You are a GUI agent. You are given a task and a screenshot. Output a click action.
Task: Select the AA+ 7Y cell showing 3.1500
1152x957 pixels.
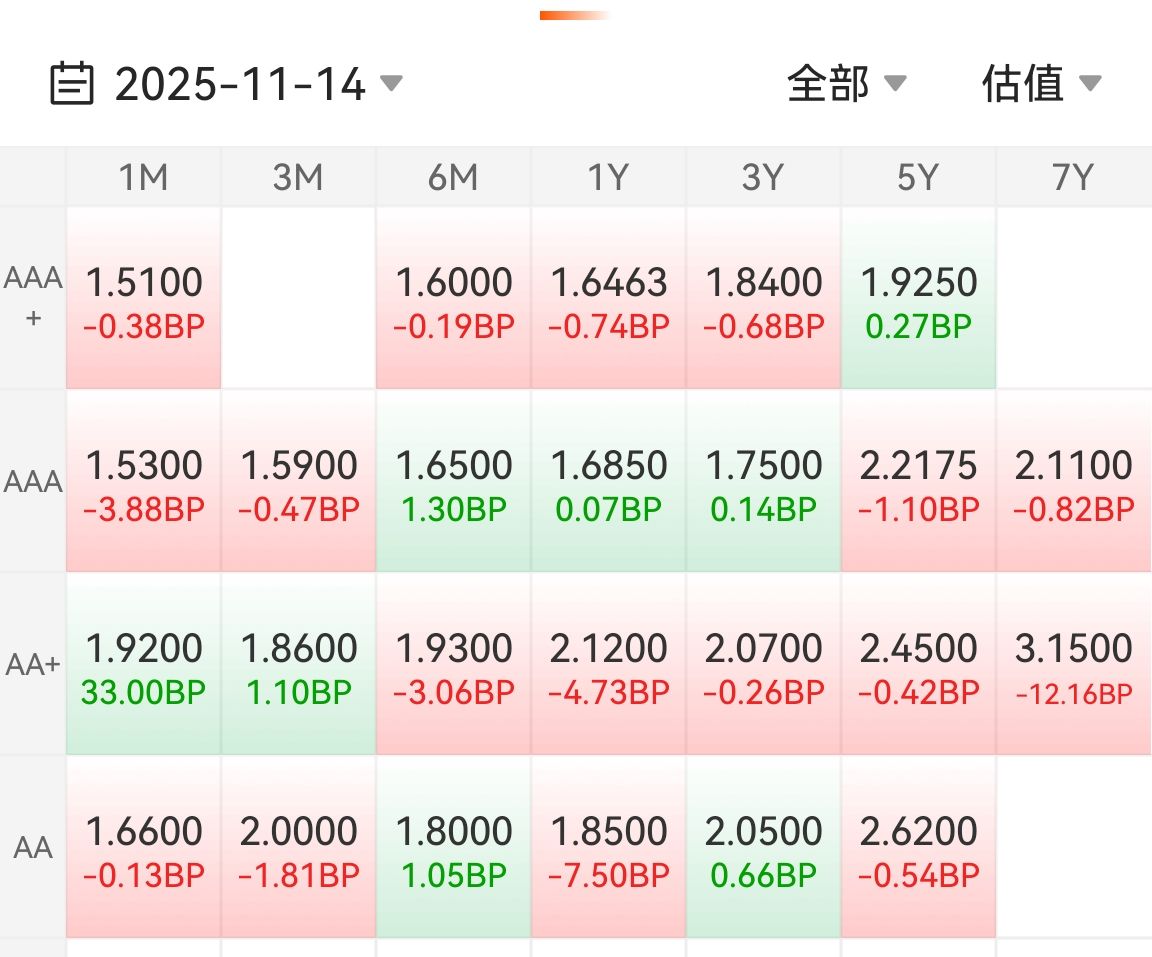pos(1073,664)
